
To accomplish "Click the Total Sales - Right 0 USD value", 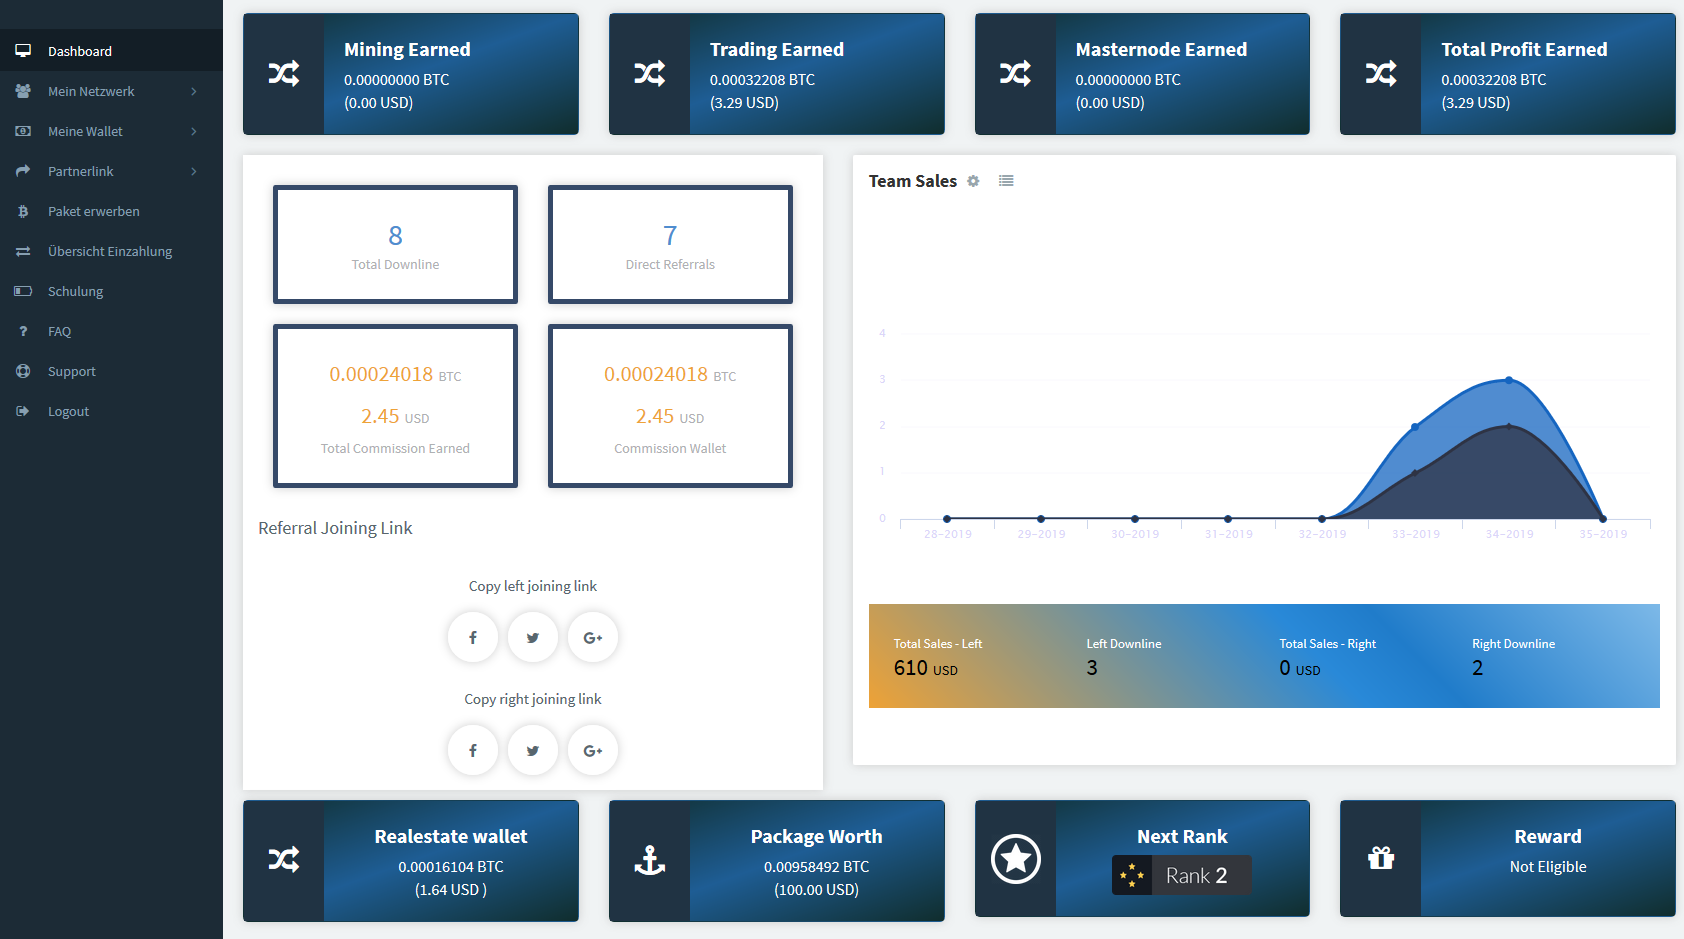I will click(x=1300, y=668).
